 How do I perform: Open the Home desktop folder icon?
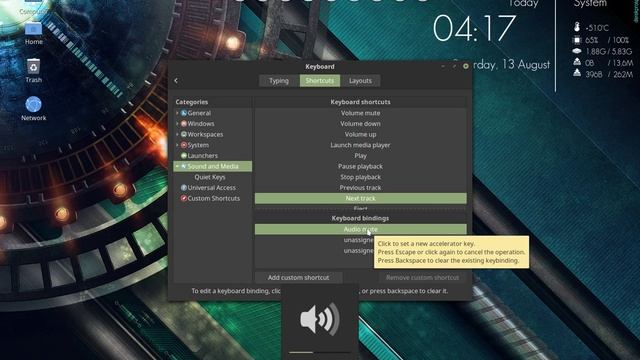[x=33, y=29]
